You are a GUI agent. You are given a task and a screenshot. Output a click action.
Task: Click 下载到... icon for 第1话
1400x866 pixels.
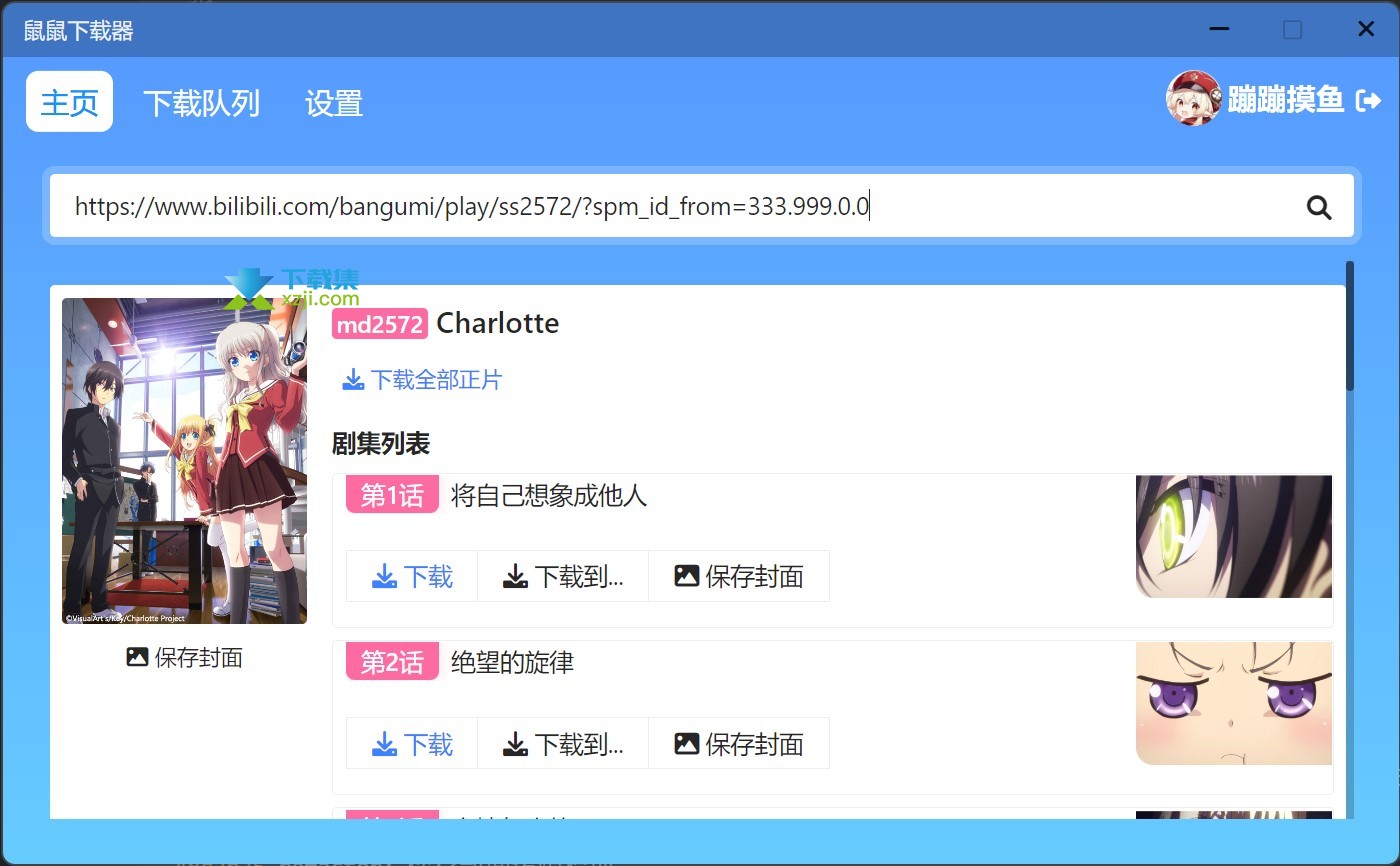[515, 576]
